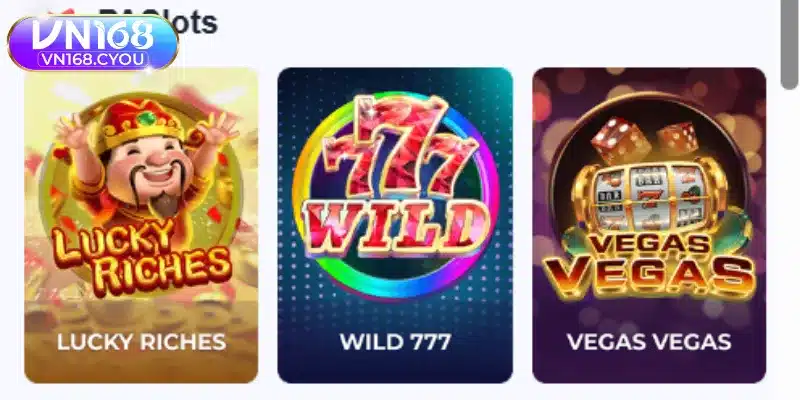The image size is (800, 400).
Task: Click the laughing god of wealth character
Action: coord(145,161)
